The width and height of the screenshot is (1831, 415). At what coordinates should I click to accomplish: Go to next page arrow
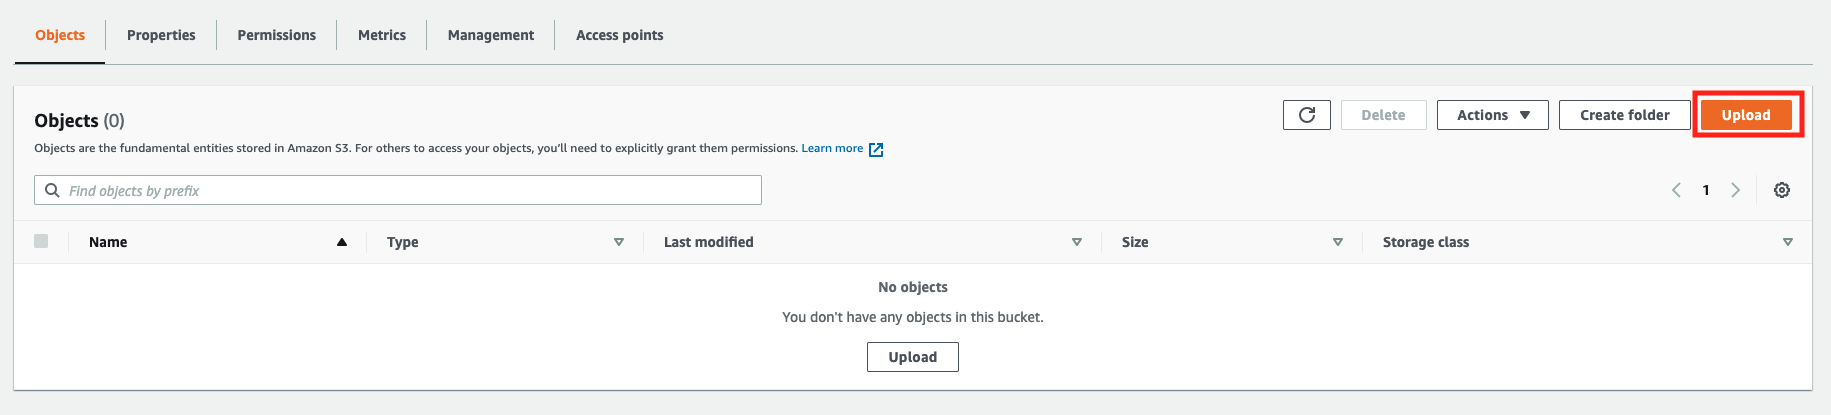[1735, 190]
